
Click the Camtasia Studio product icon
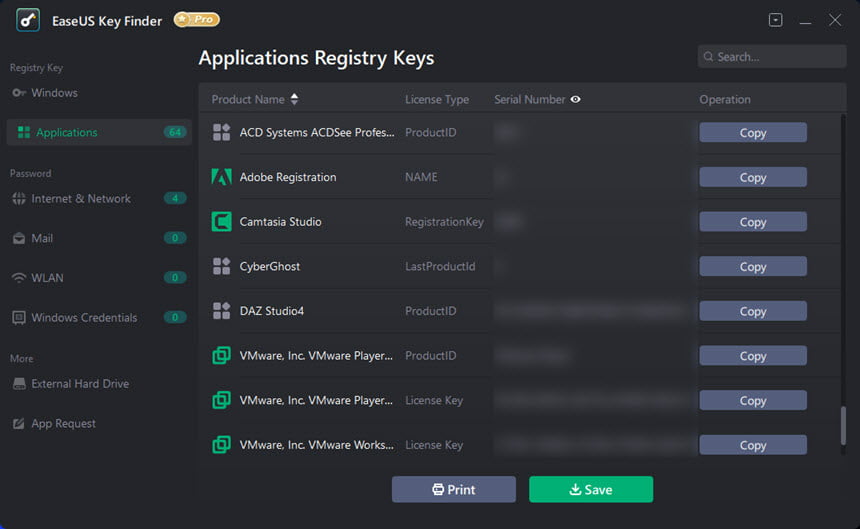point(222,222)
